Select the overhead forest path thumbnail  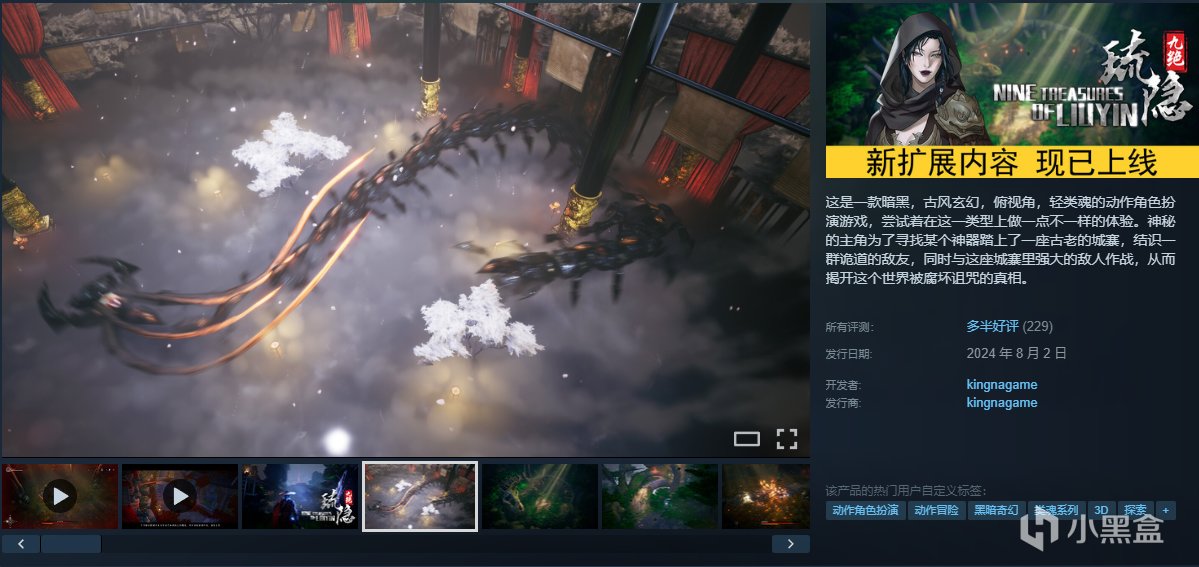(660, 496)
